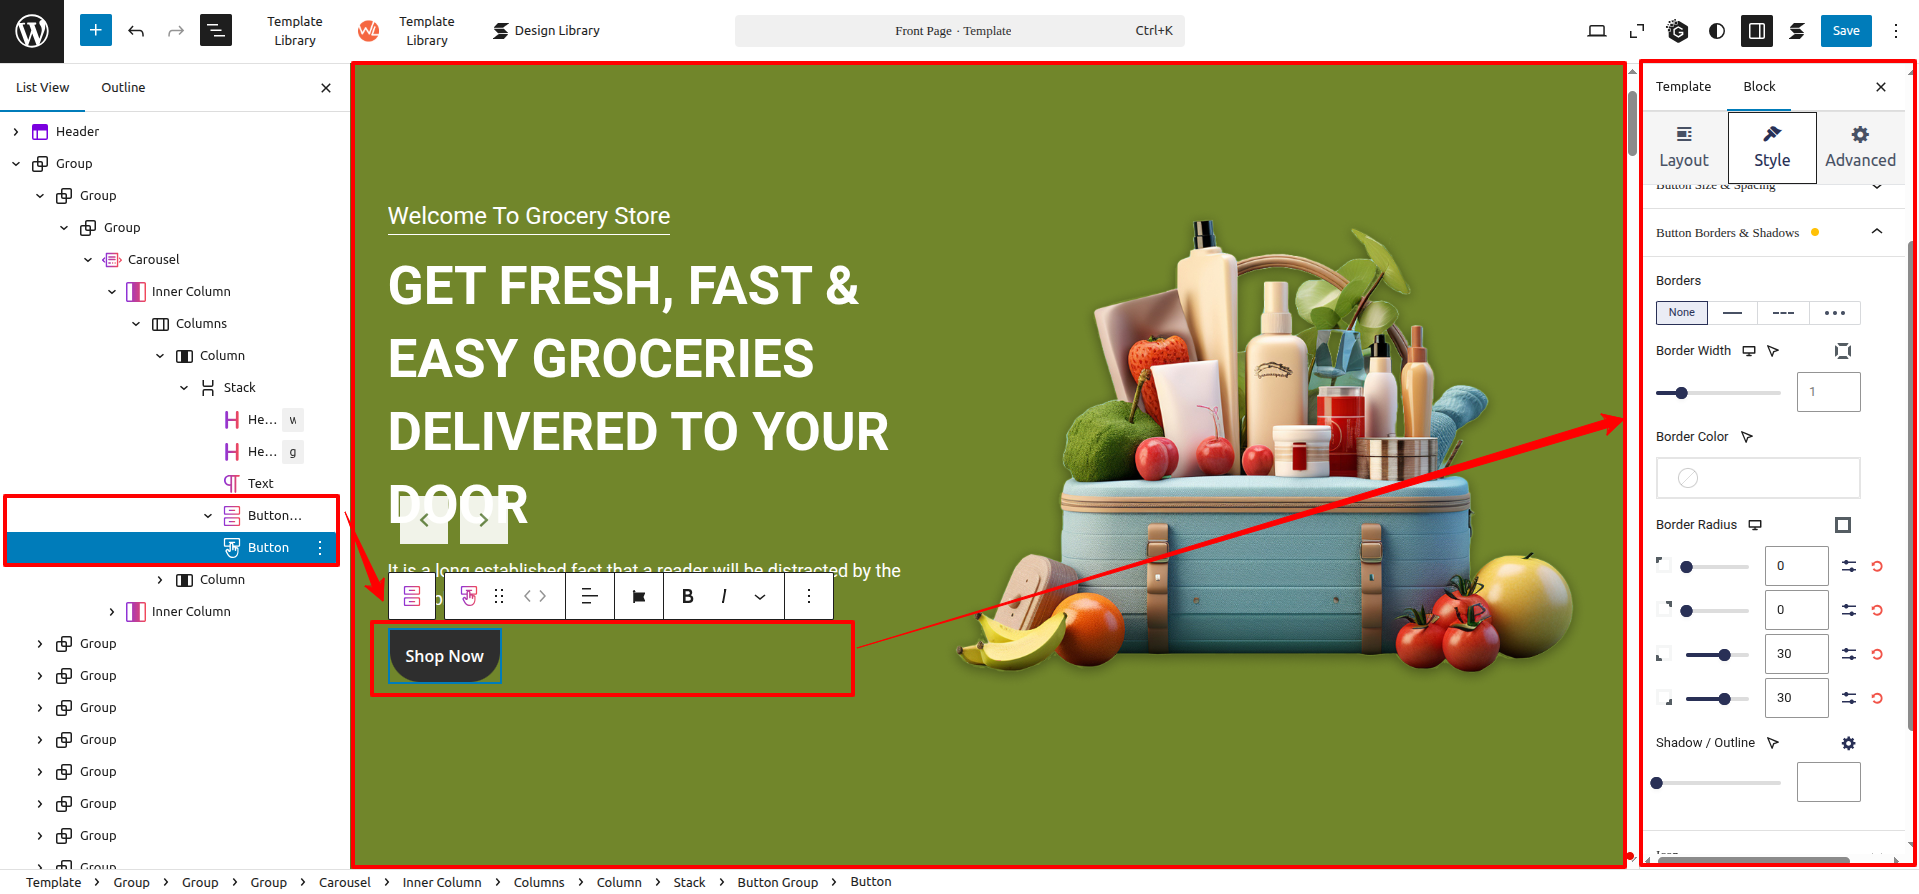
Task: Toggle the document overview list icon
Action: tap(215, 31)
